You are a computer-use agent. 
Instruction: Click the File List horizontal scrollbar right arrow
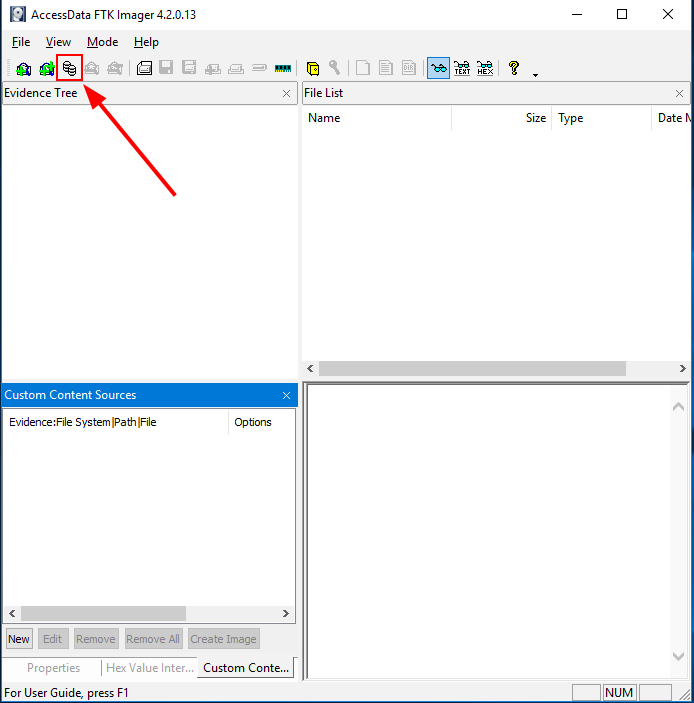(682, 369)
